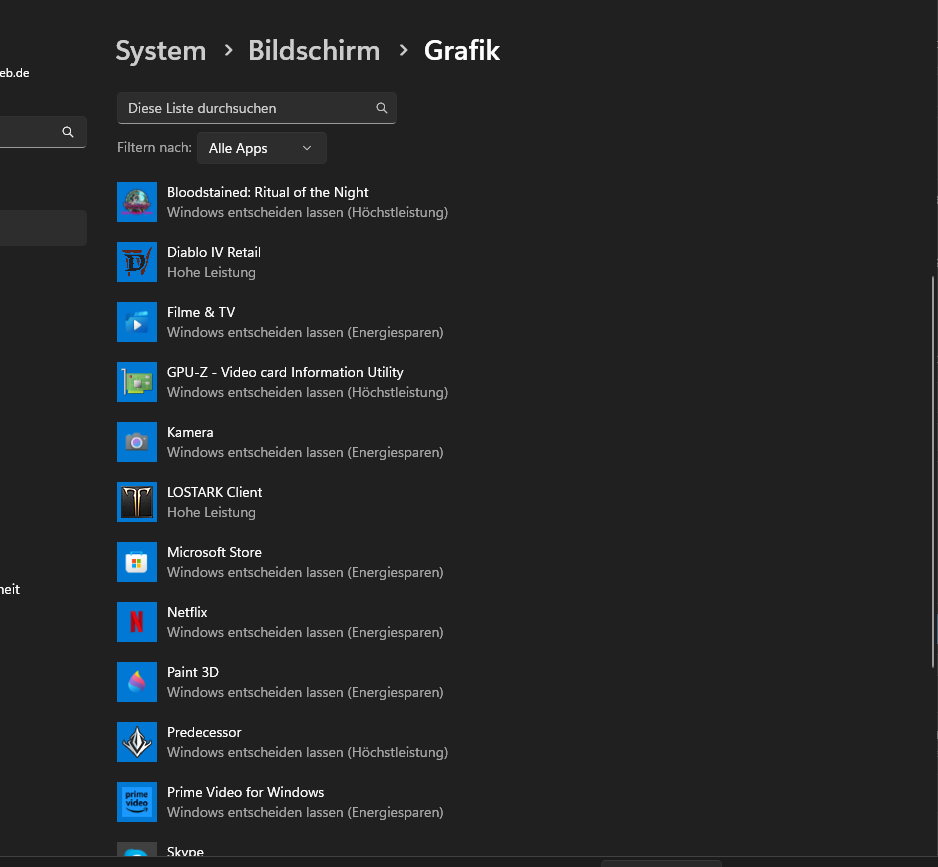The height and width of the screenshot is (867, 938).
Task: Click the Energiesparen setting under Kamera
Action: click(305, 453)
